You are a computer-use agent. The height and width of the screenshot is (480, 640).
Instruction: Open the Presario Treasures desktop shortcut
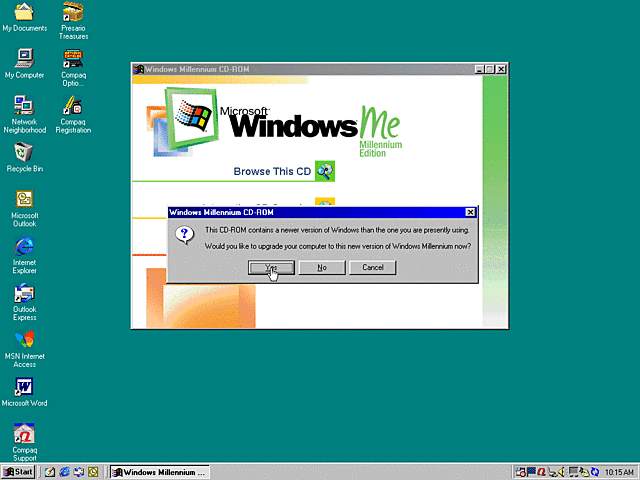click(73, 20)
